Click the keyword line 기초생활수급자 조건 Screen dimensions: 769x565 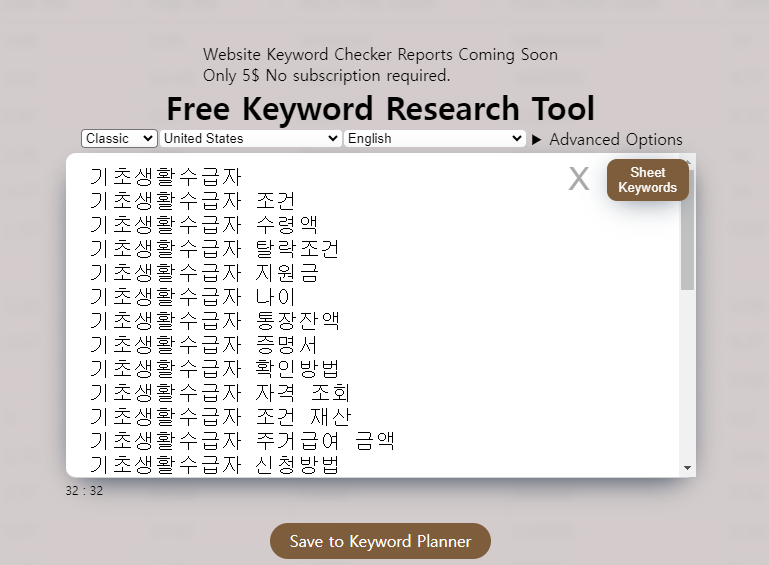click(x=193, y=201)
